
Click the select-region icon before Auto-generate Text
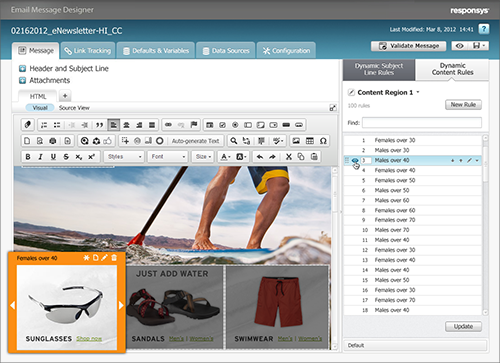[125, 141]
